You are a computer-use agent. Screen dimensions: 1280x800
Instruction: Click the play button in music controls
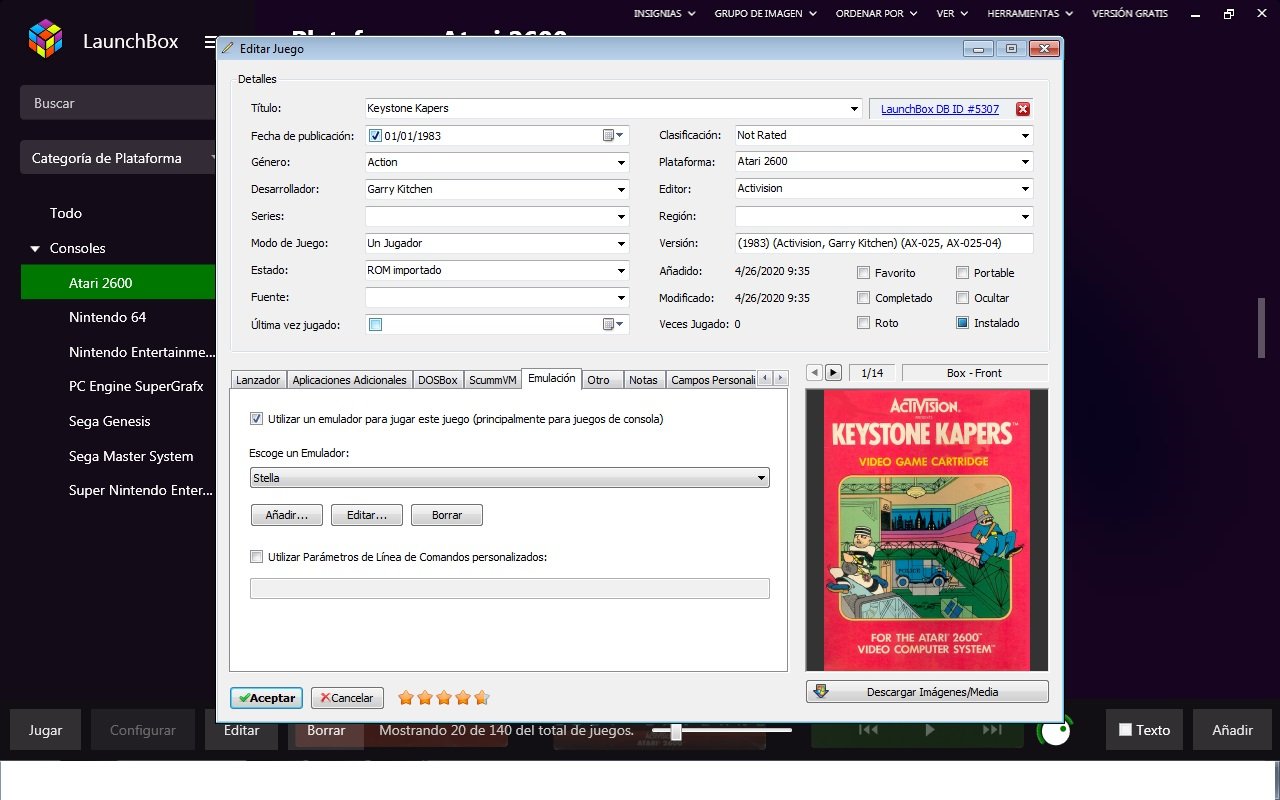(x=930, y=730)
